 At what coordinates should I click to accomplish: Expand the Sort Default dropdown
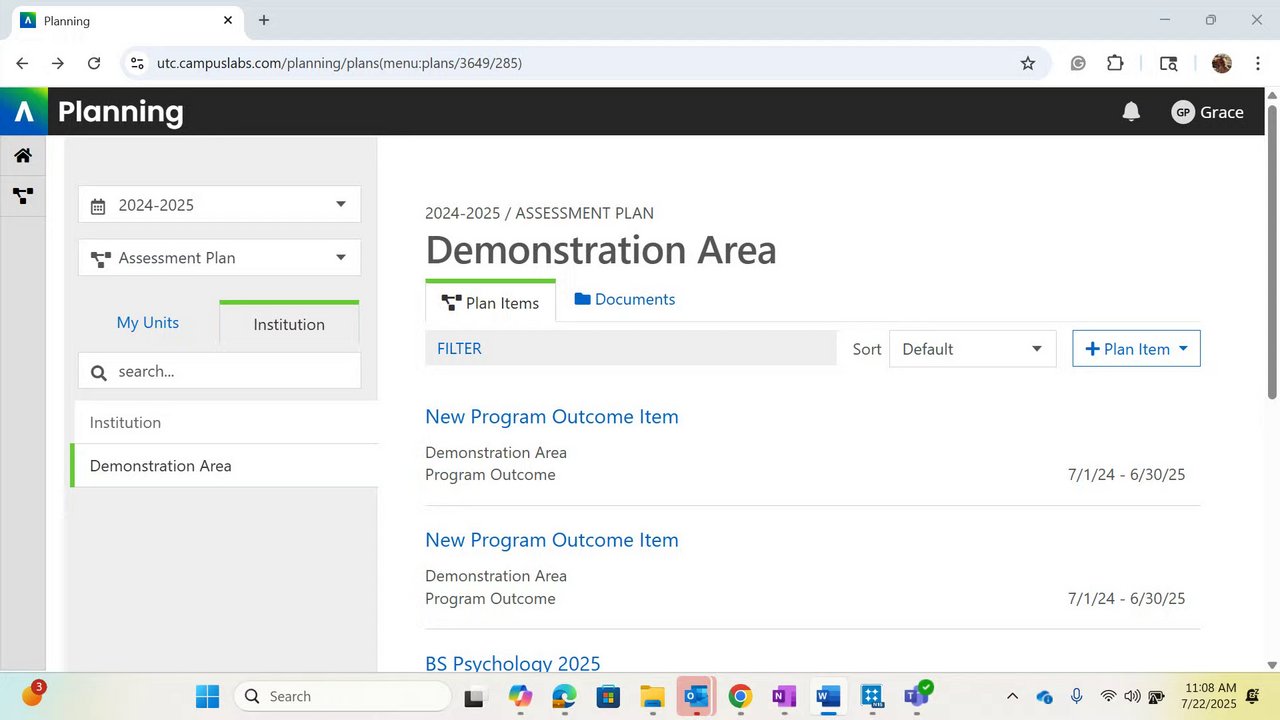pos(972,349)
